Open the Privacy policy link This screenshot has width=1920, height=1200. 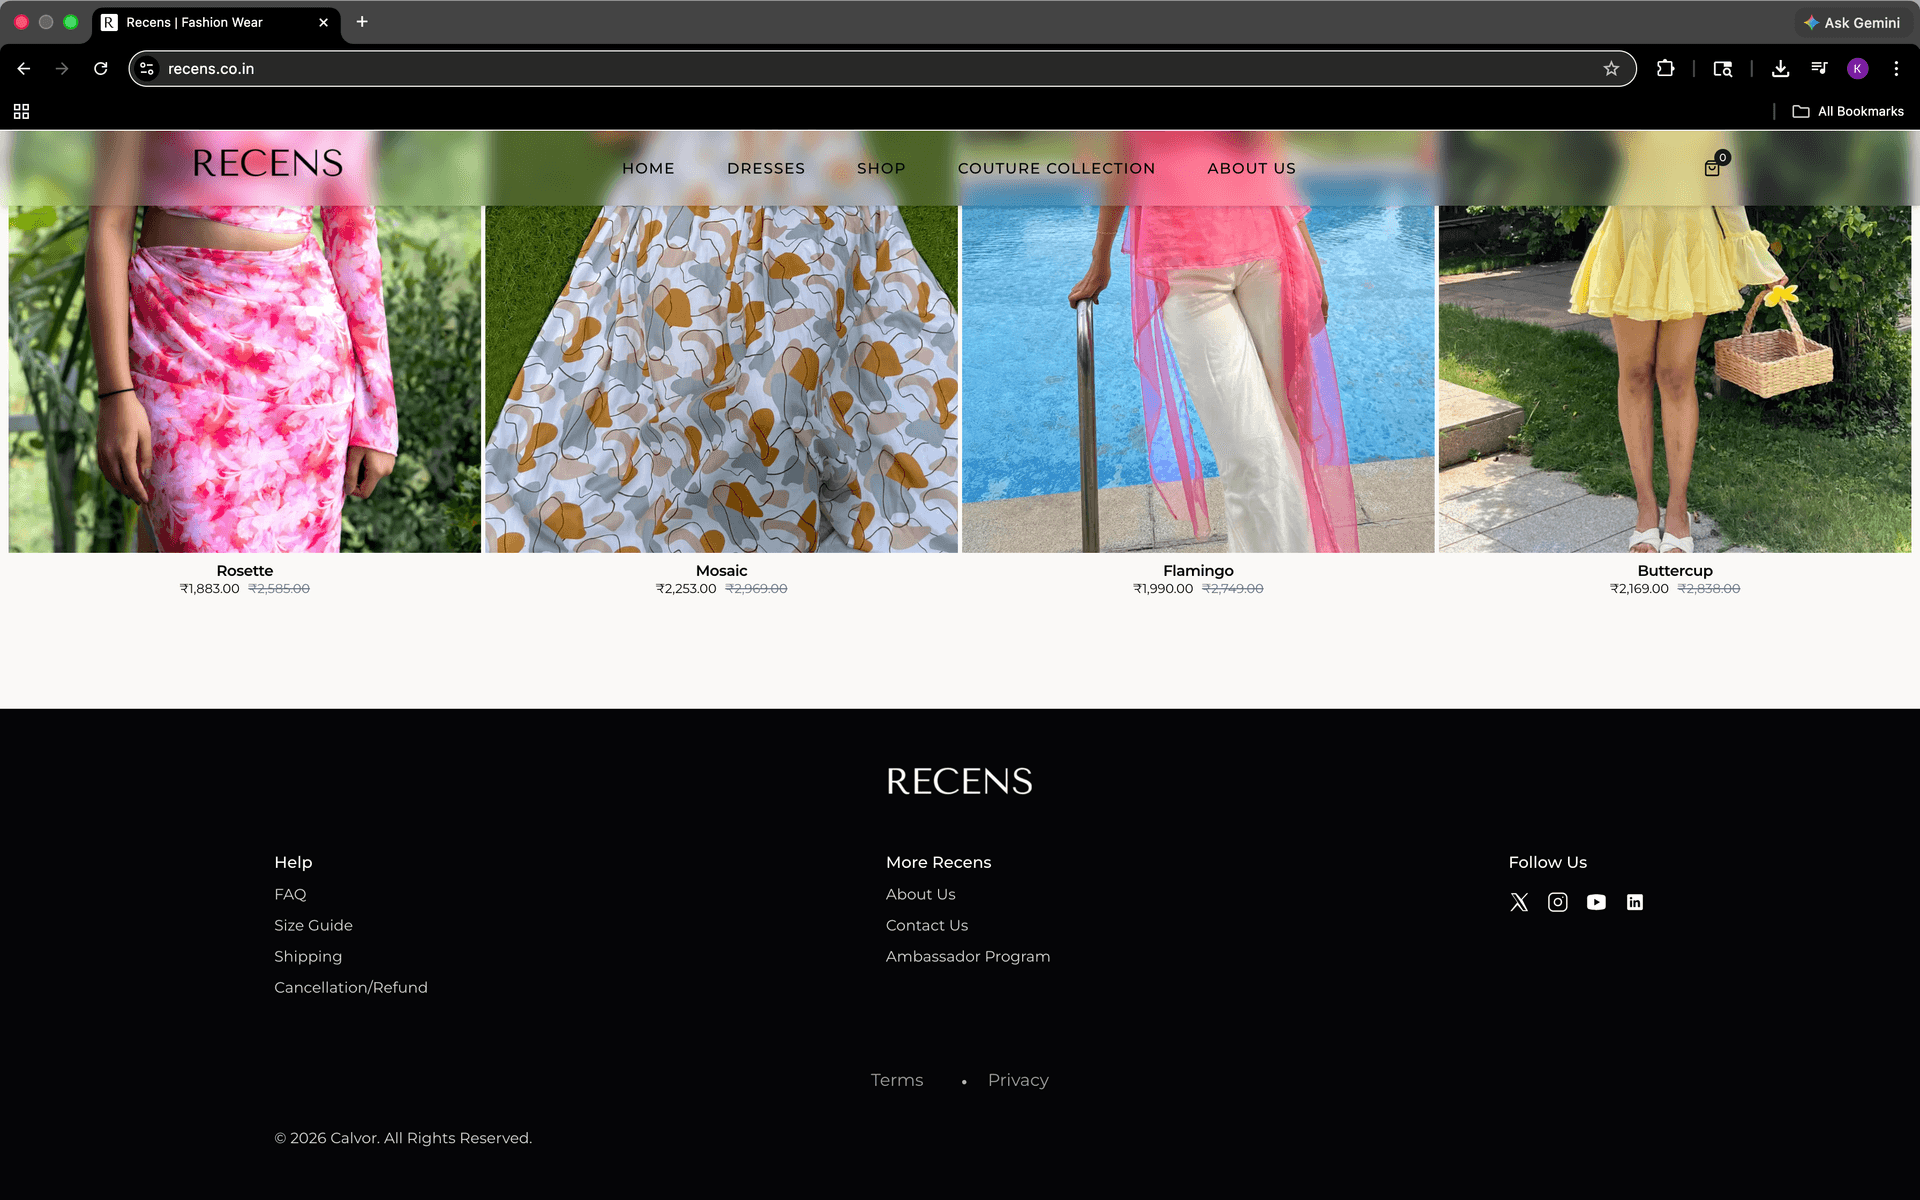coord(1018,1080)
